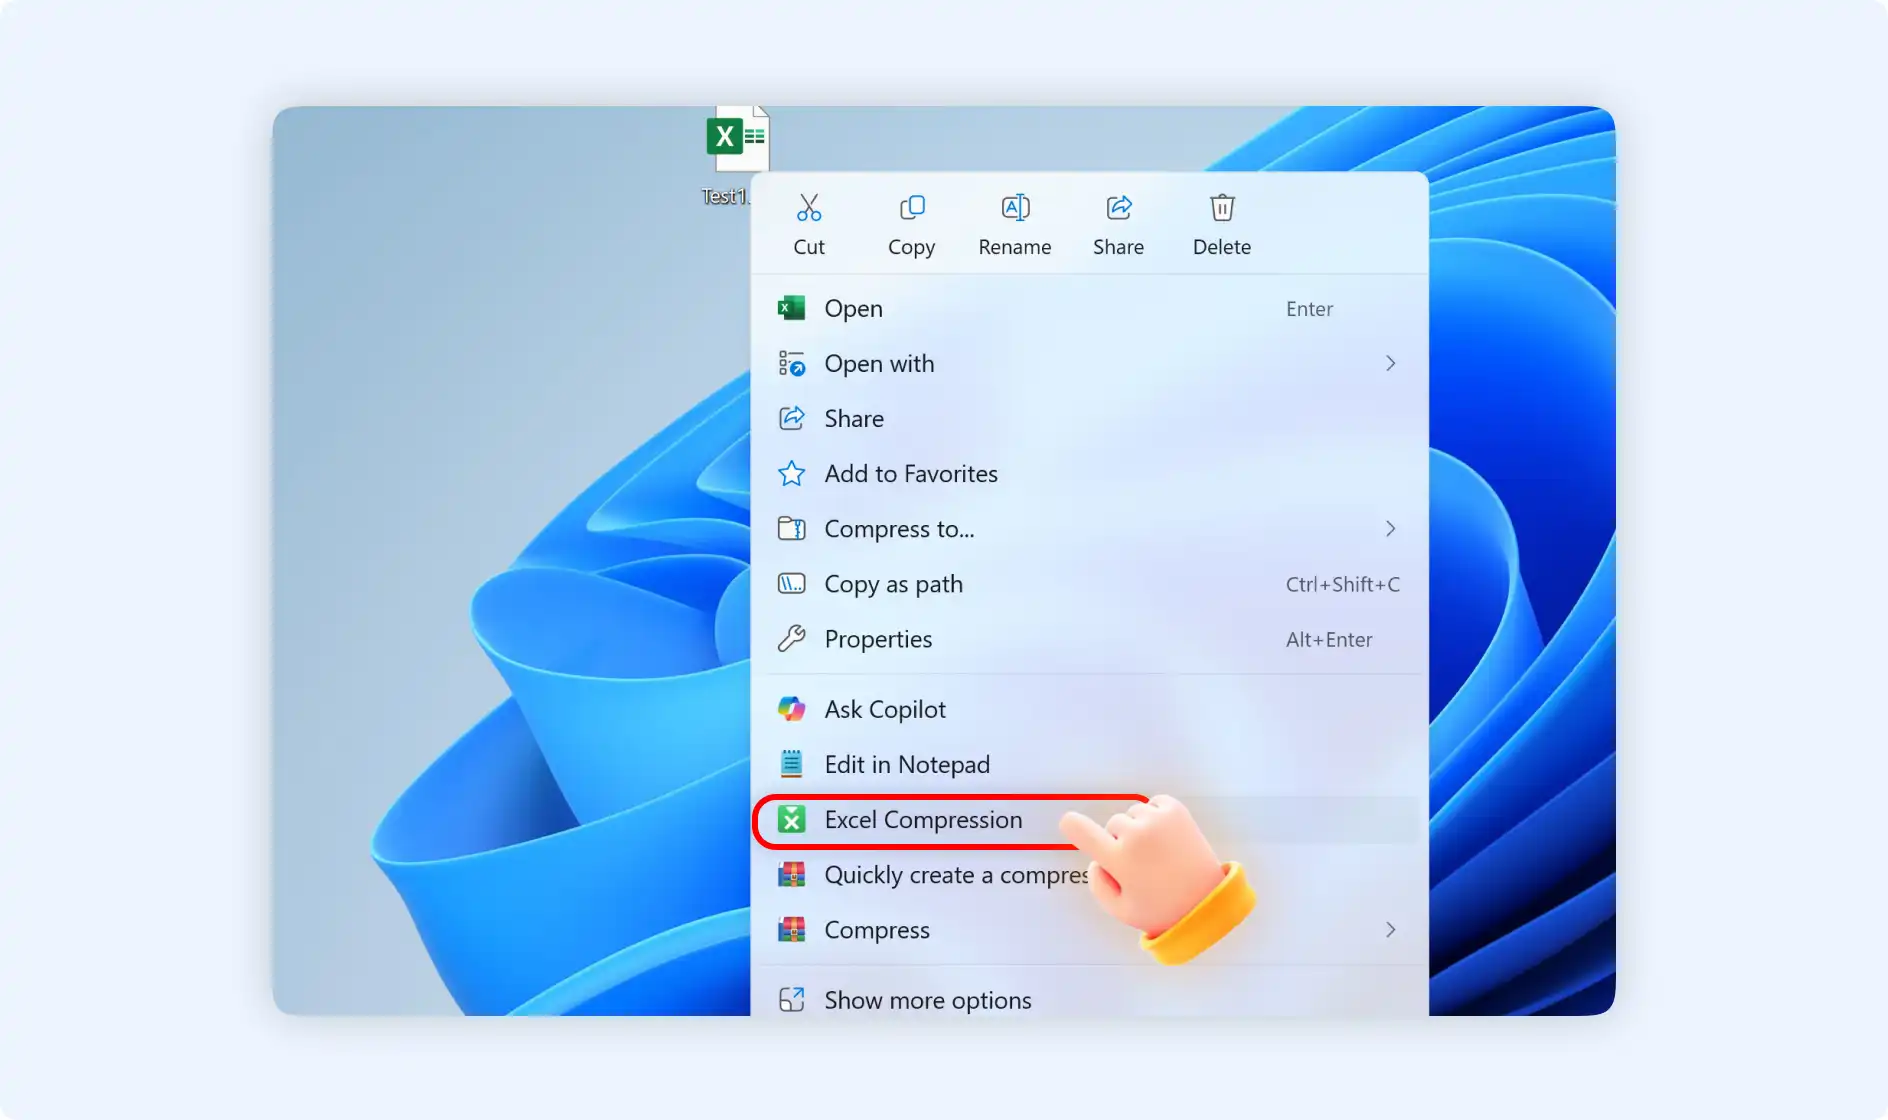The image size is (1888, 1120).
Task: Choose Quickly create a compressed file entry
Action: pos(1090,874)
